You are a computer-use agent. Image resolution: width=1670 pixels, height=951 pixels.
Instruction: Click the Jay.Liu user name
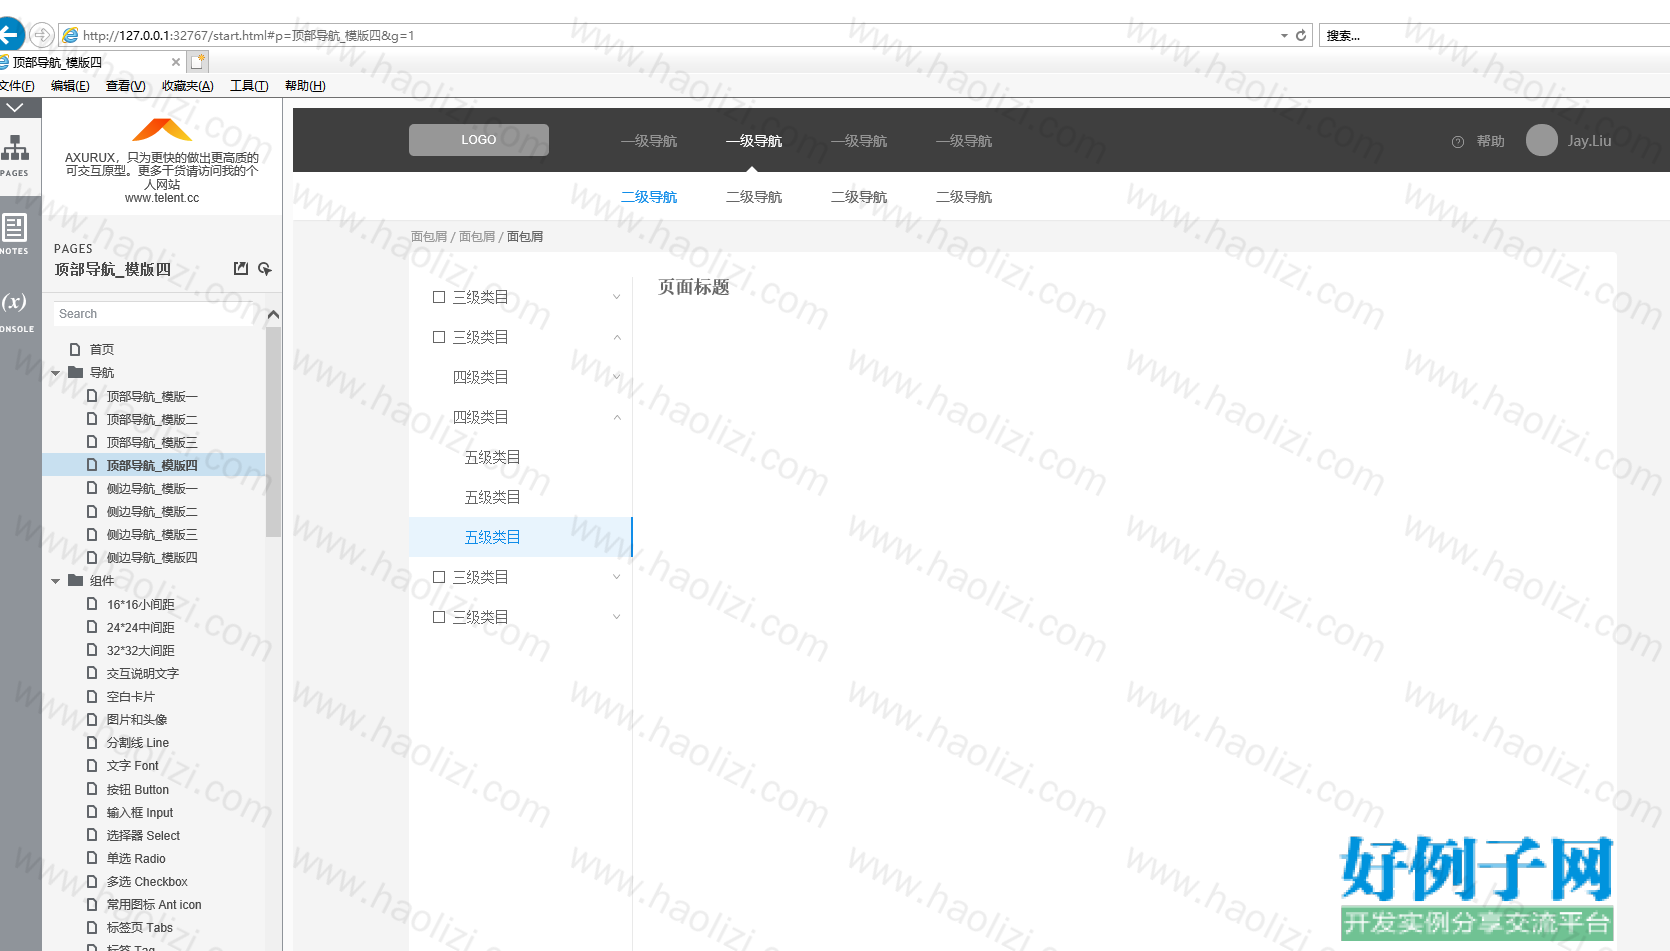(1589, 141)
